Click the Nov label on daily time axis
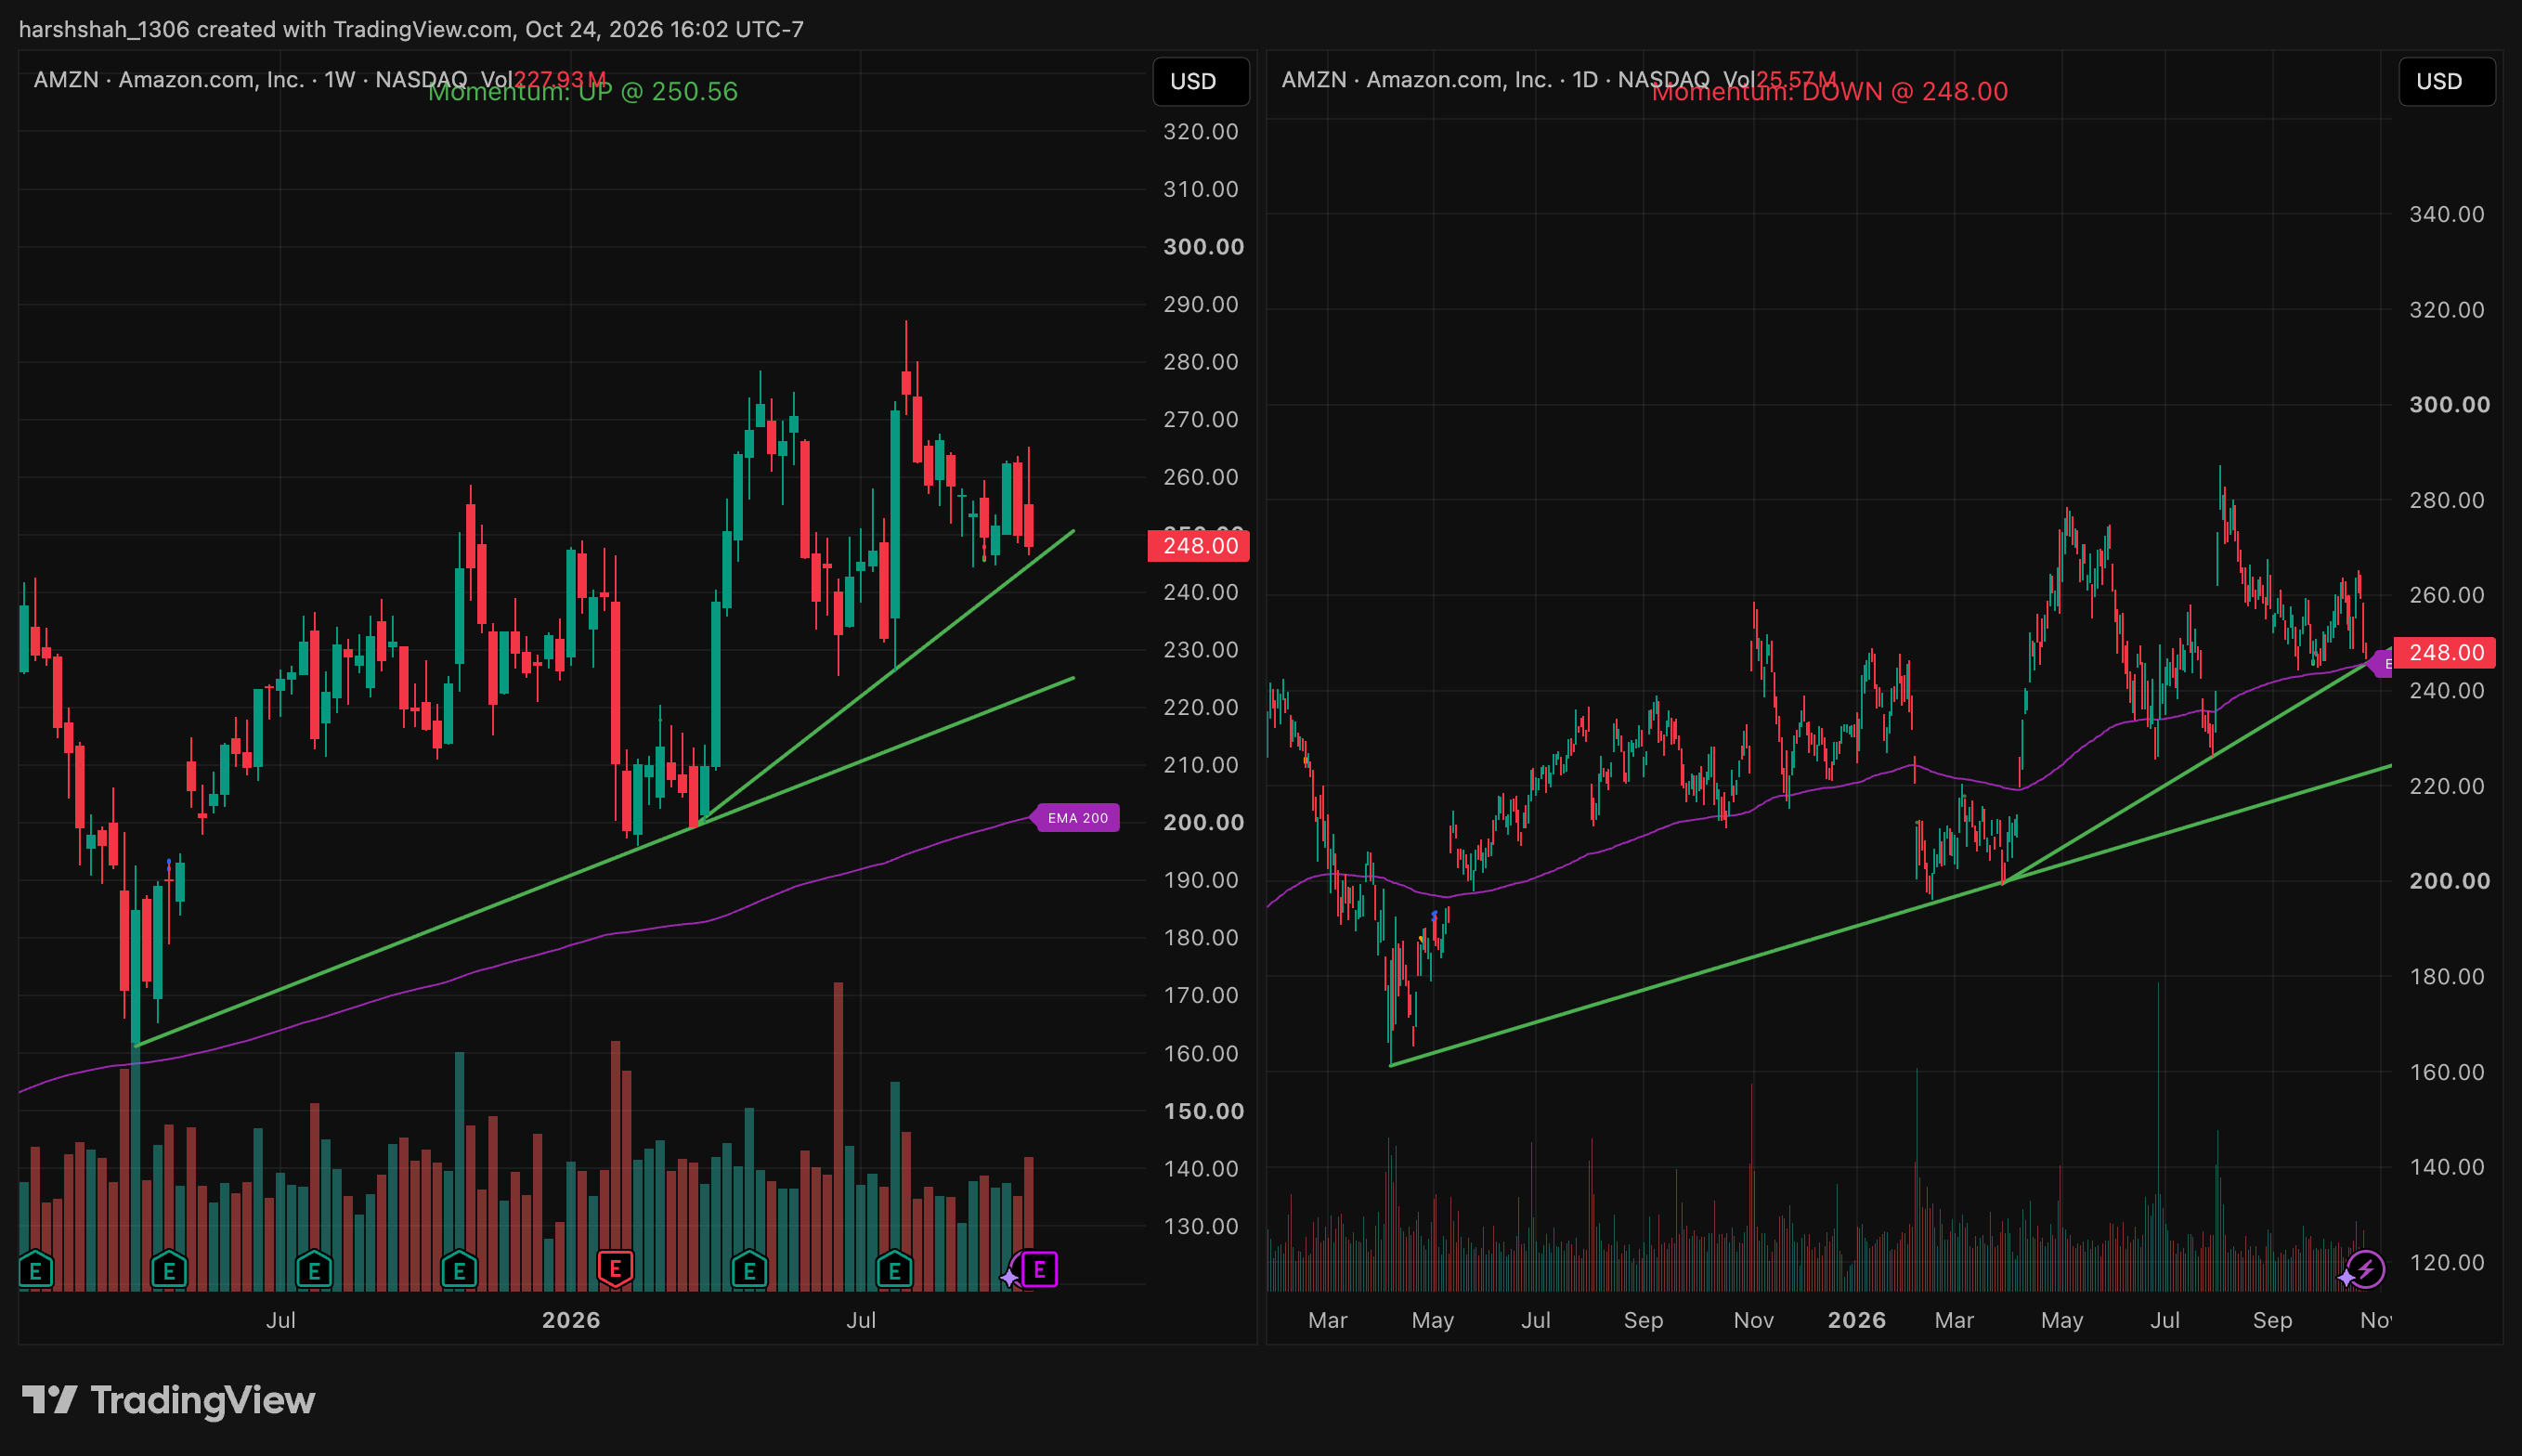Viewport: 2522px width, 1456px height. [x=1753, y=1320]
